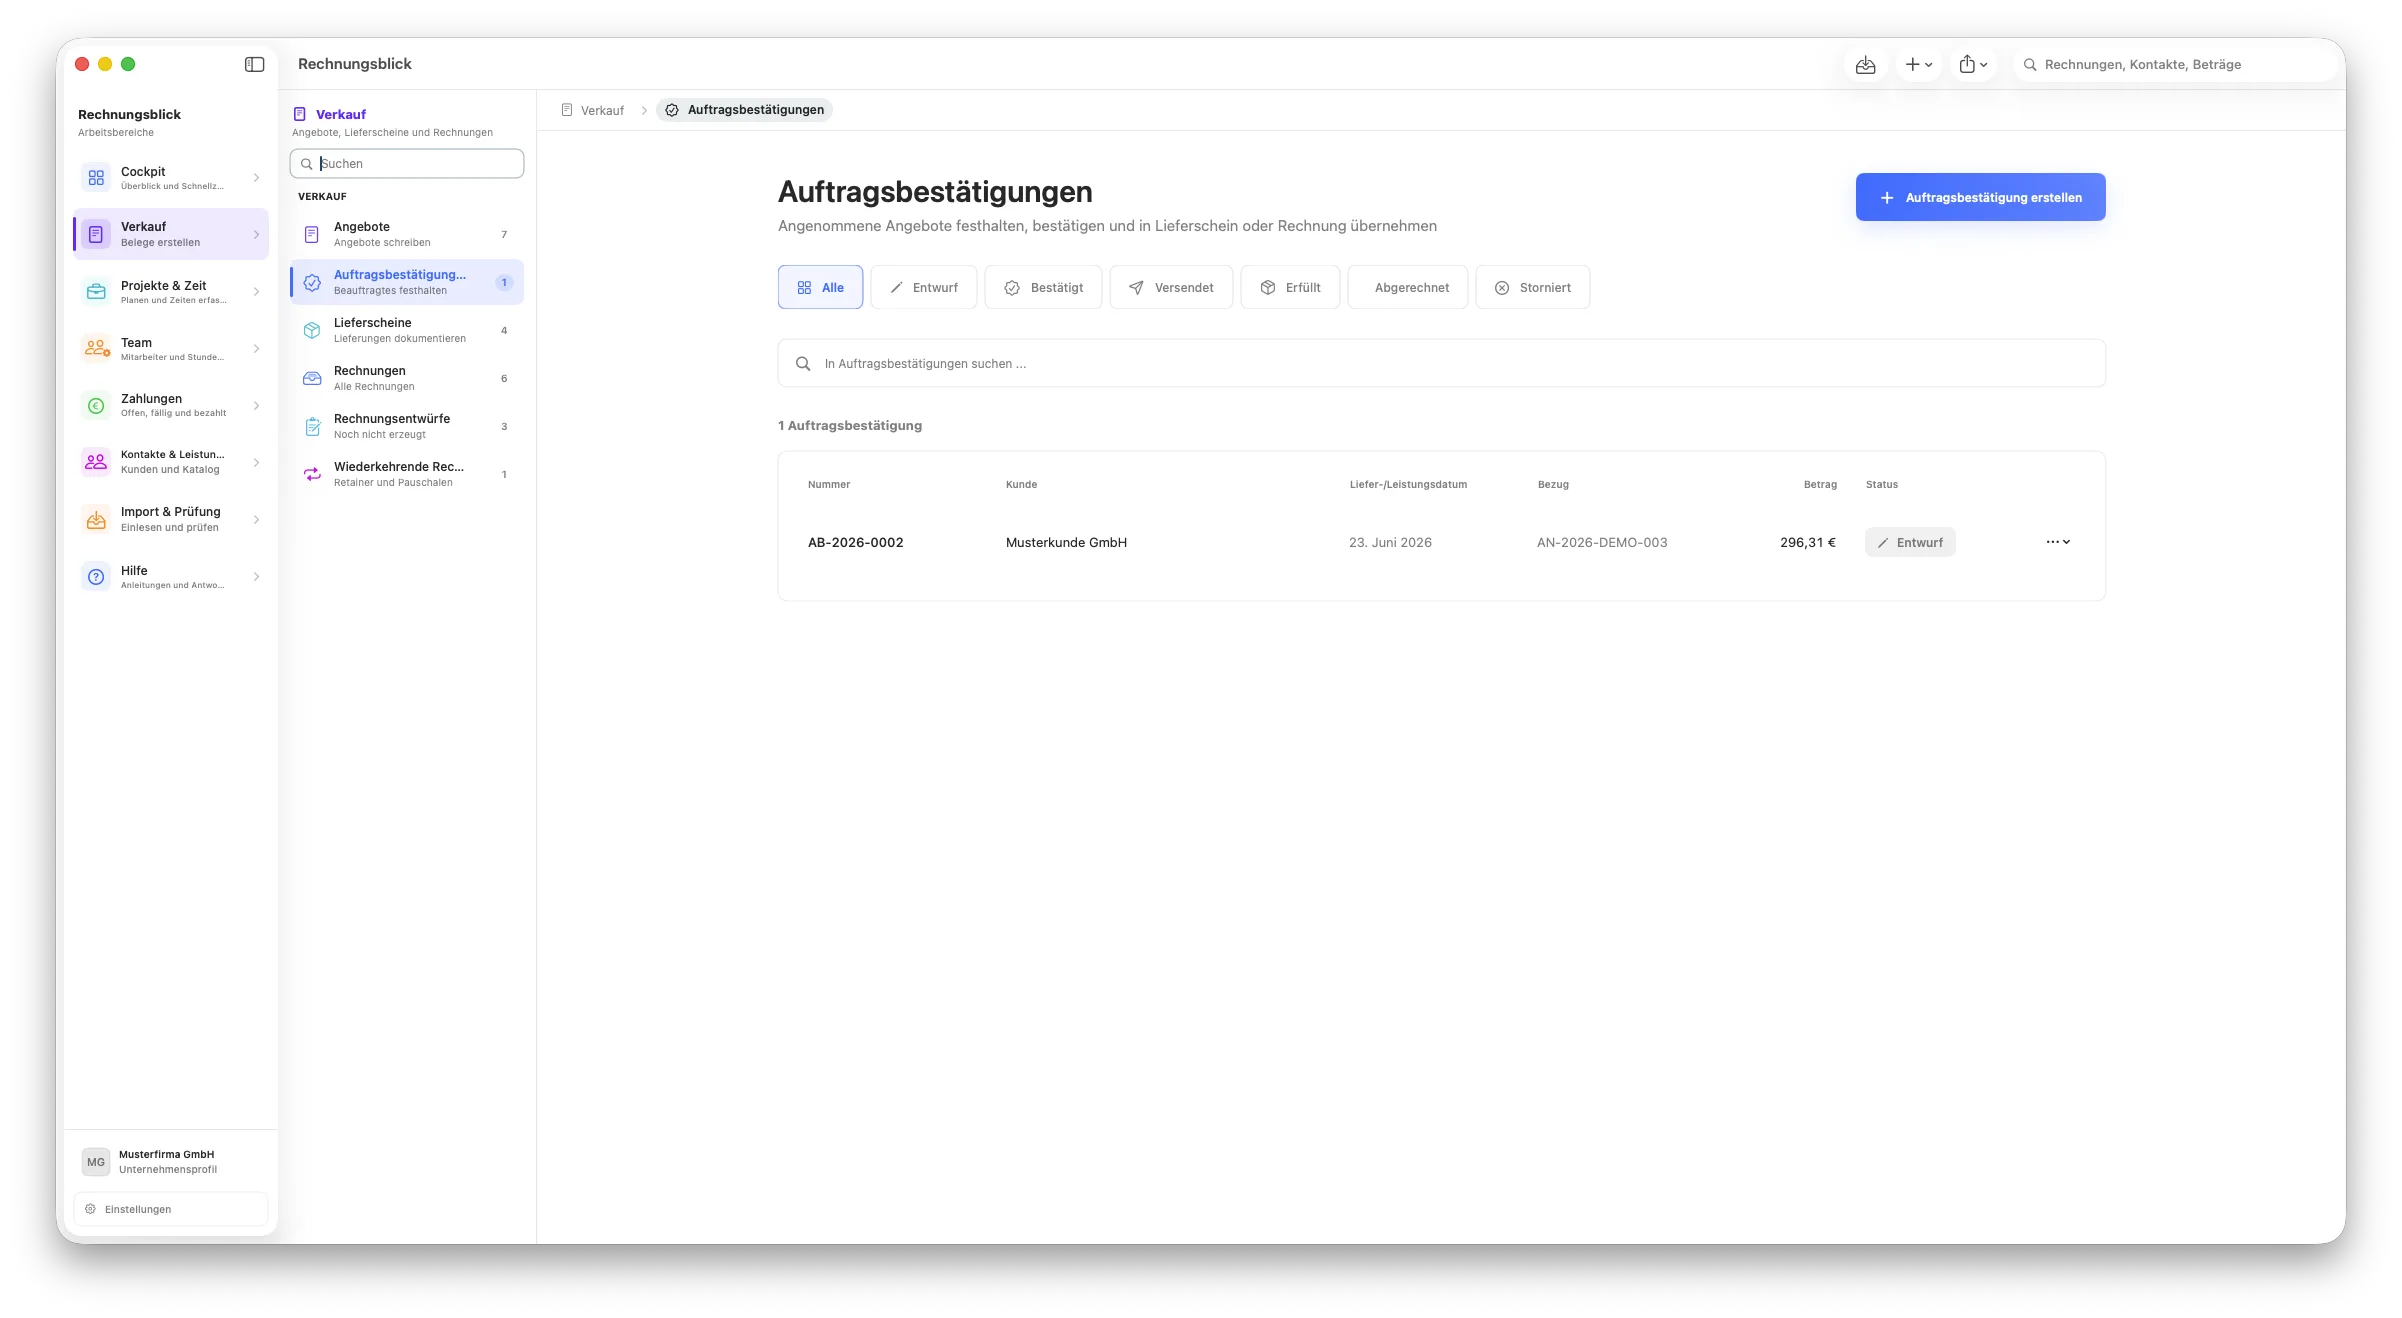The image size is (2402, 1318).
Task: Expand the Import & Prüfung chevron
Action: (x=257, y=520)
